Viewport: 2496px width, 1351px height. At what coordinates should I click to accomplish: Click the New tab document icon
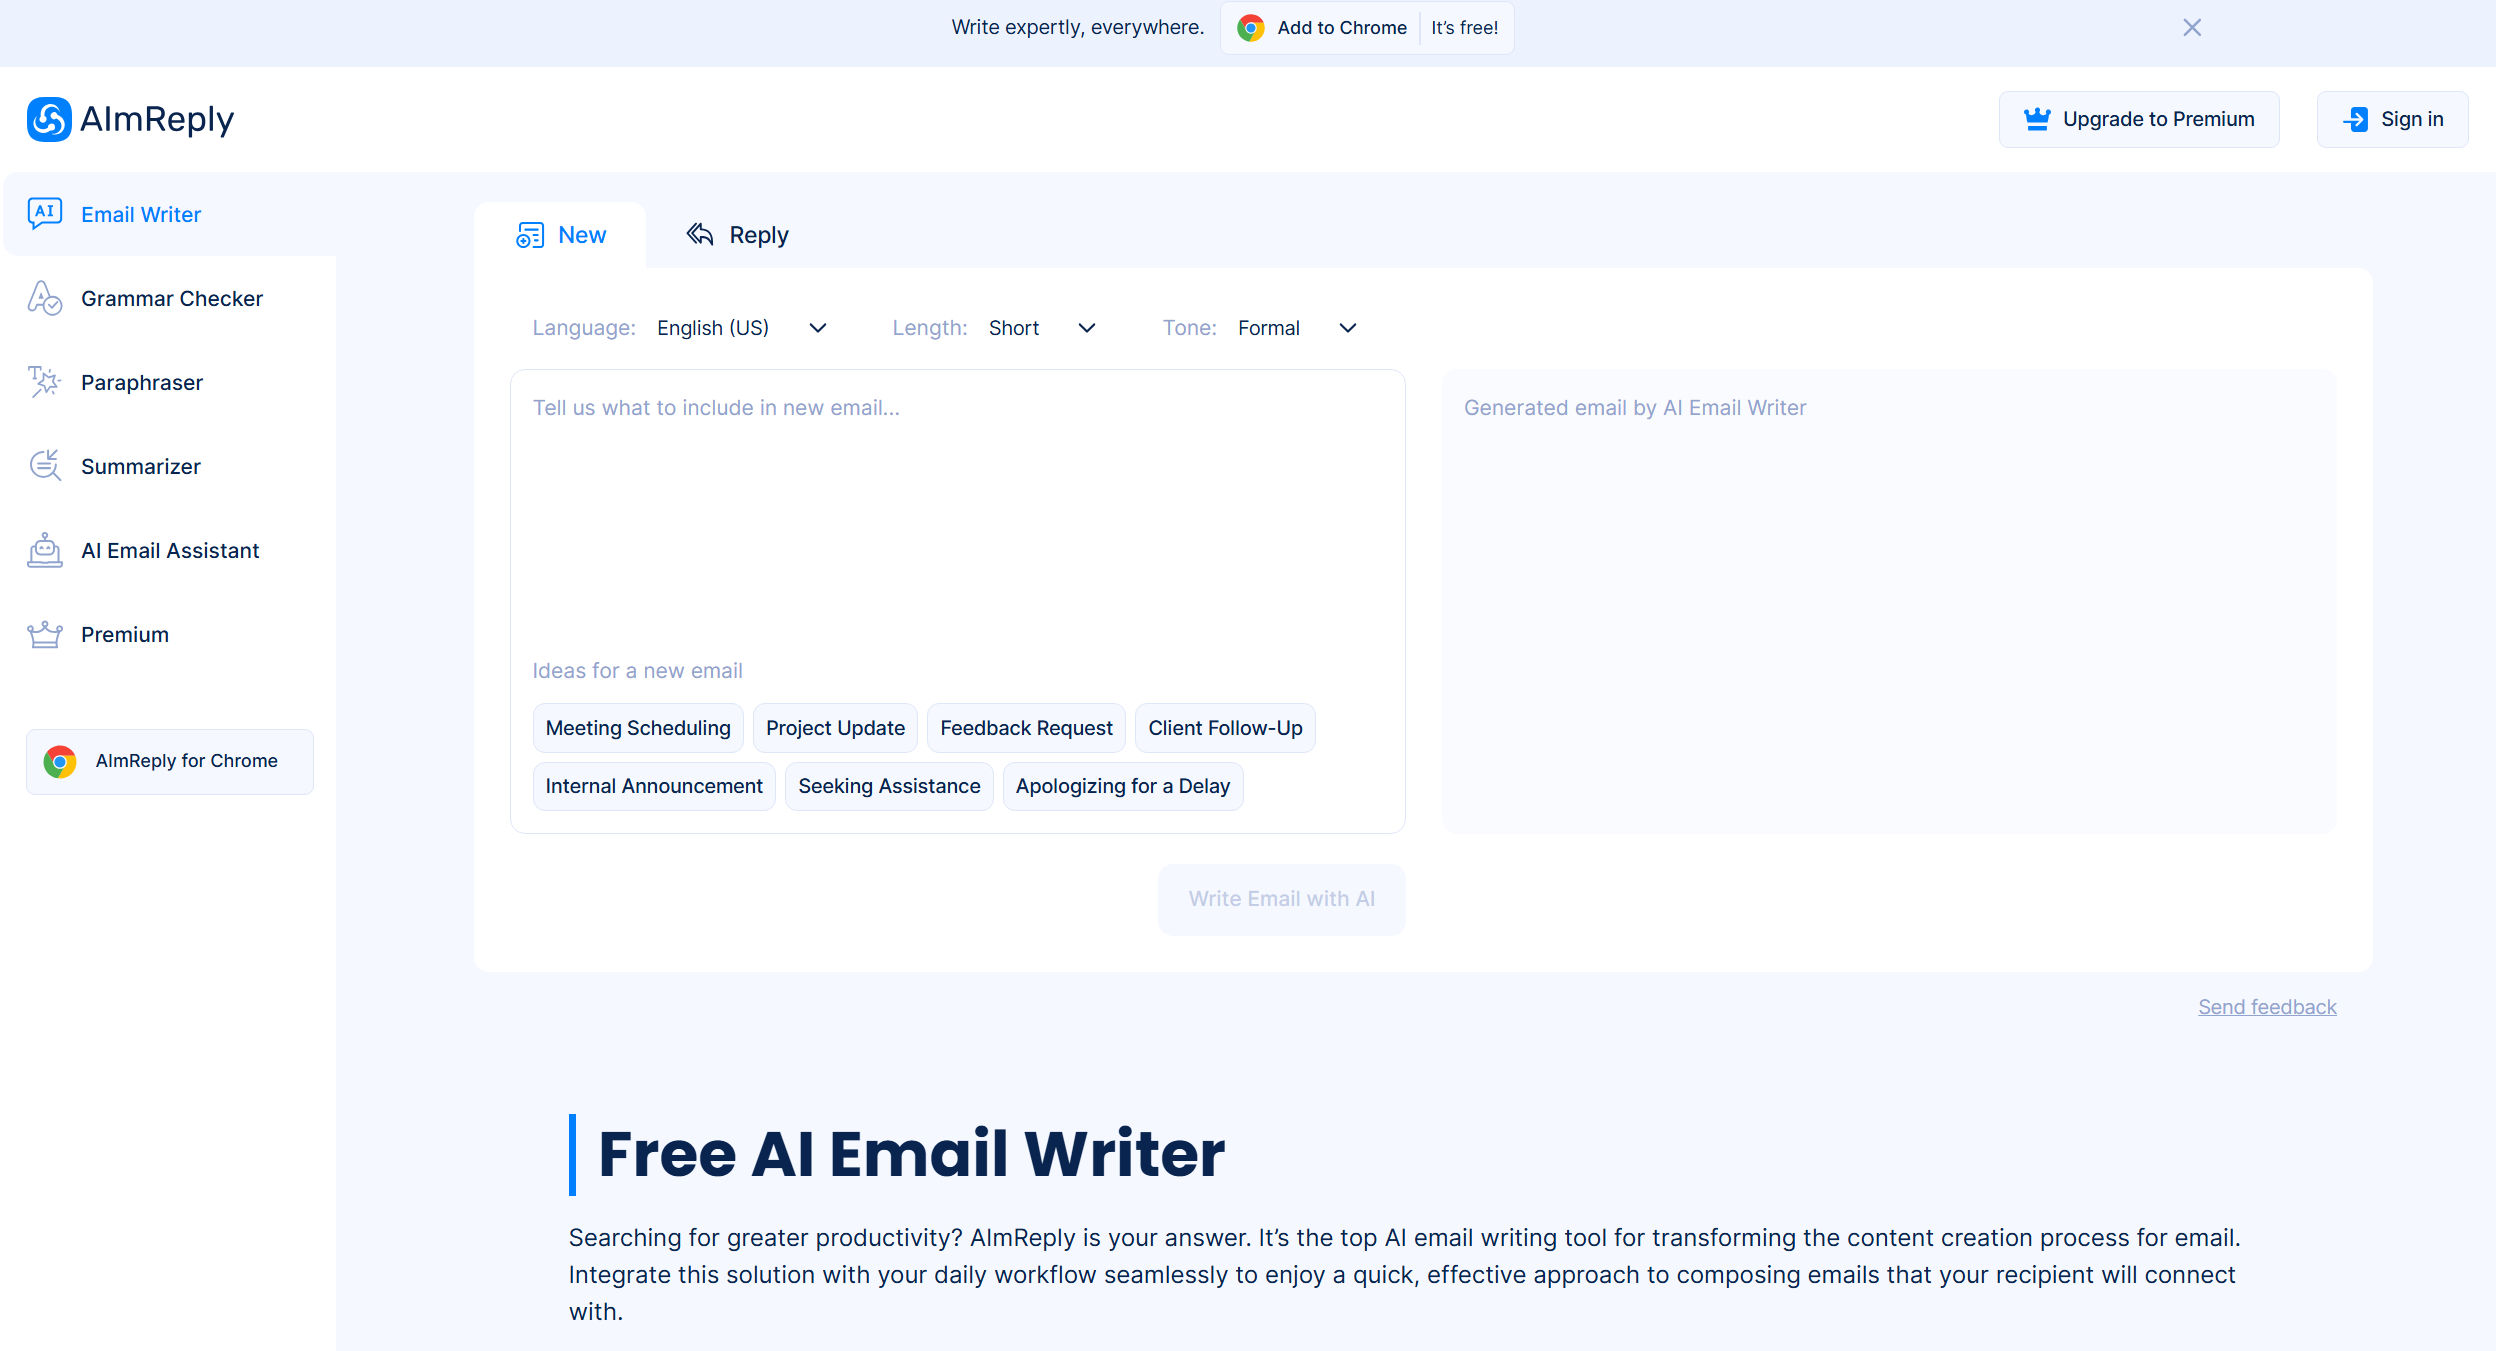tap(530, 235)
